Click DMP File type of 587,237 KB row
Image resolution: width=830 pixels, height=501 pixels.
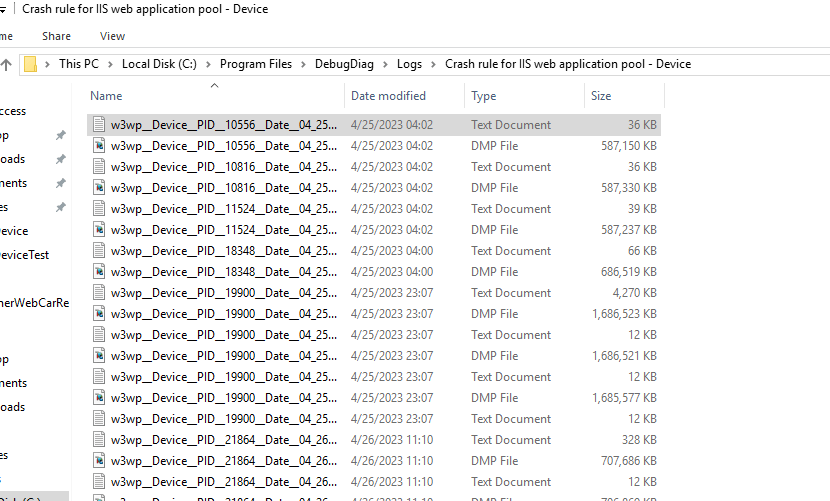[x=494, y=230]
